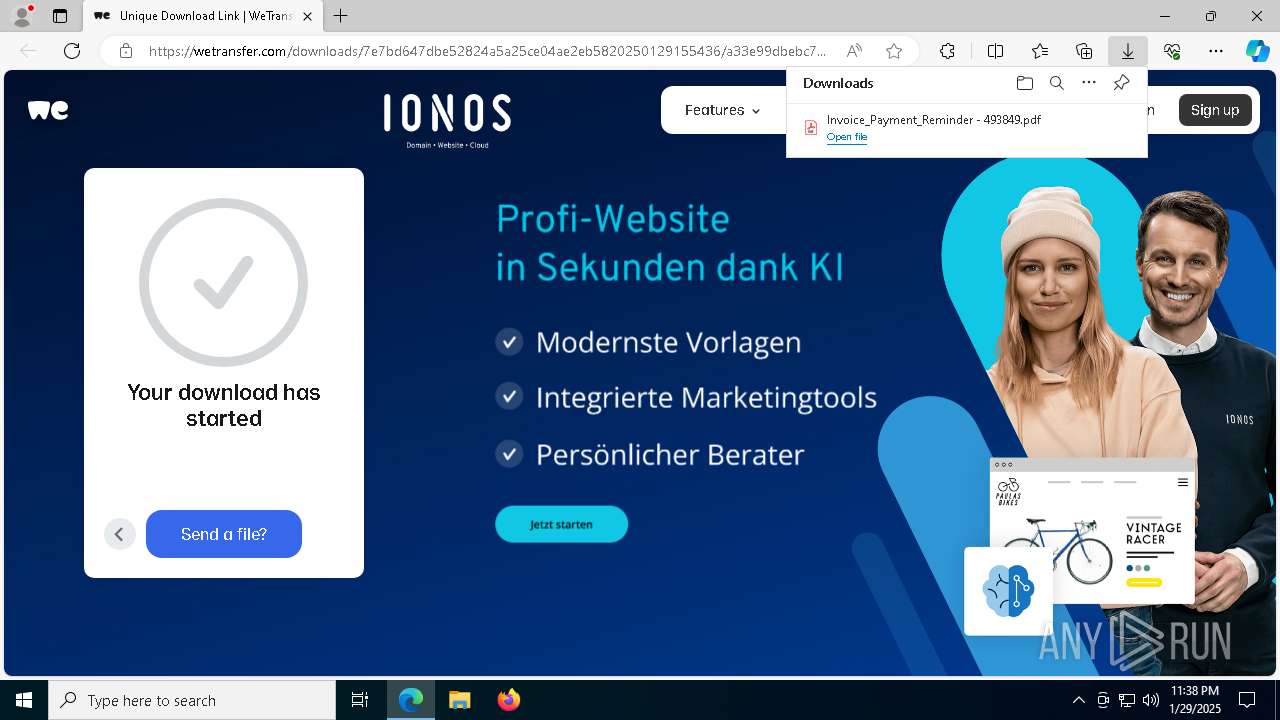The height and width of the screenshot is (720, 1280).
Task: Toggle split screen icon
Action: (996, 51)
